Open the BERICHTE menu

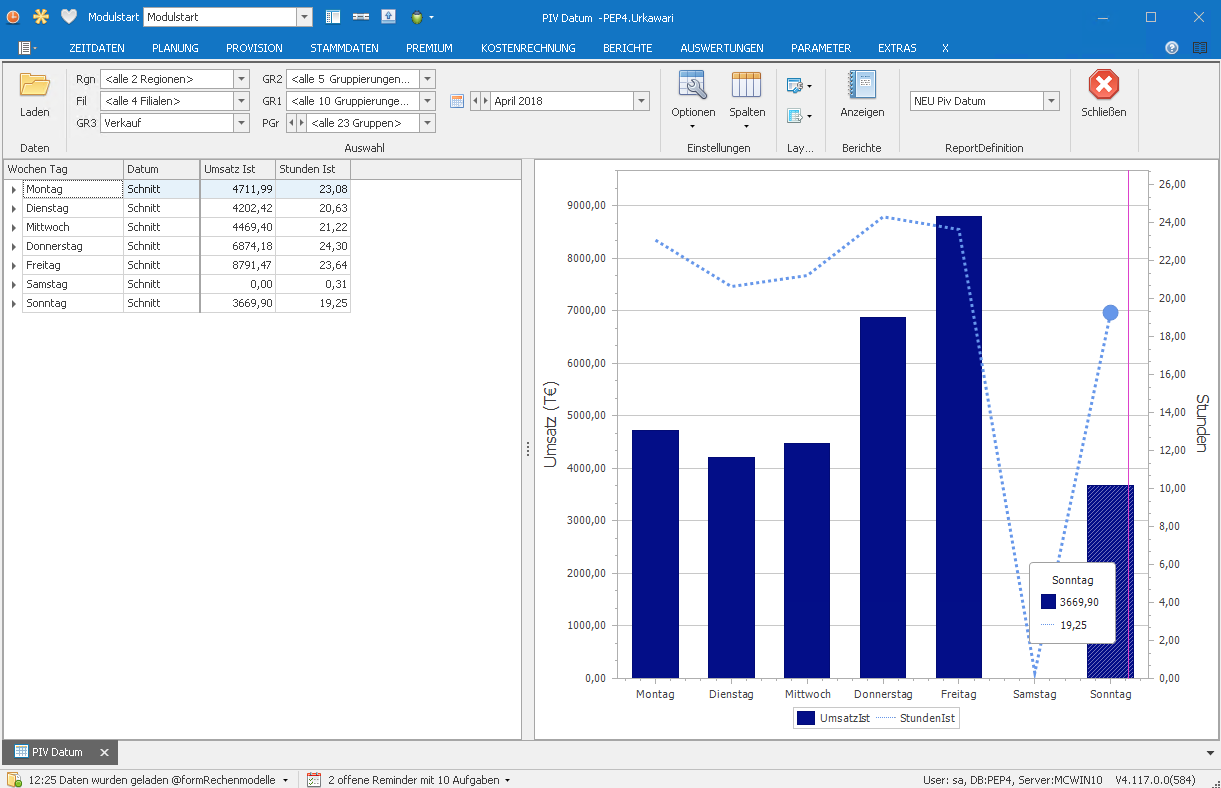[x=627, y=48]
